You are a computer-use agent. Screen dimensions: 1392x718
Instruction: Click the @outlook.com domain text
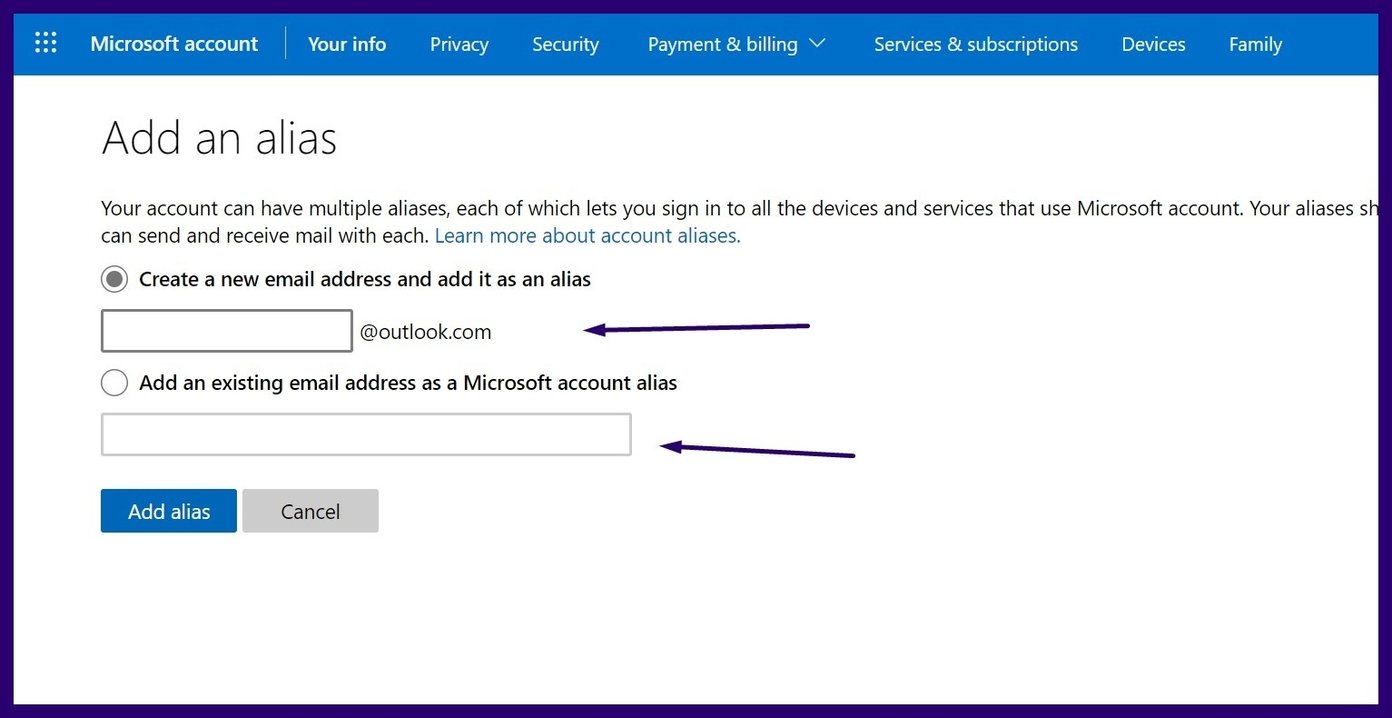click(x=425, y=332)
